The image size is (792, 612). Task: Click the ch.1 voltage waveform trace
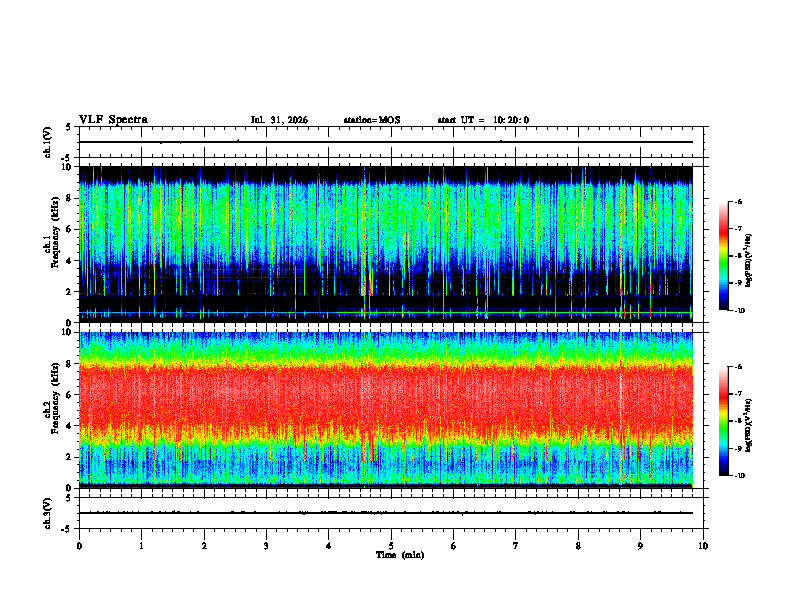[x=386, y=142]
